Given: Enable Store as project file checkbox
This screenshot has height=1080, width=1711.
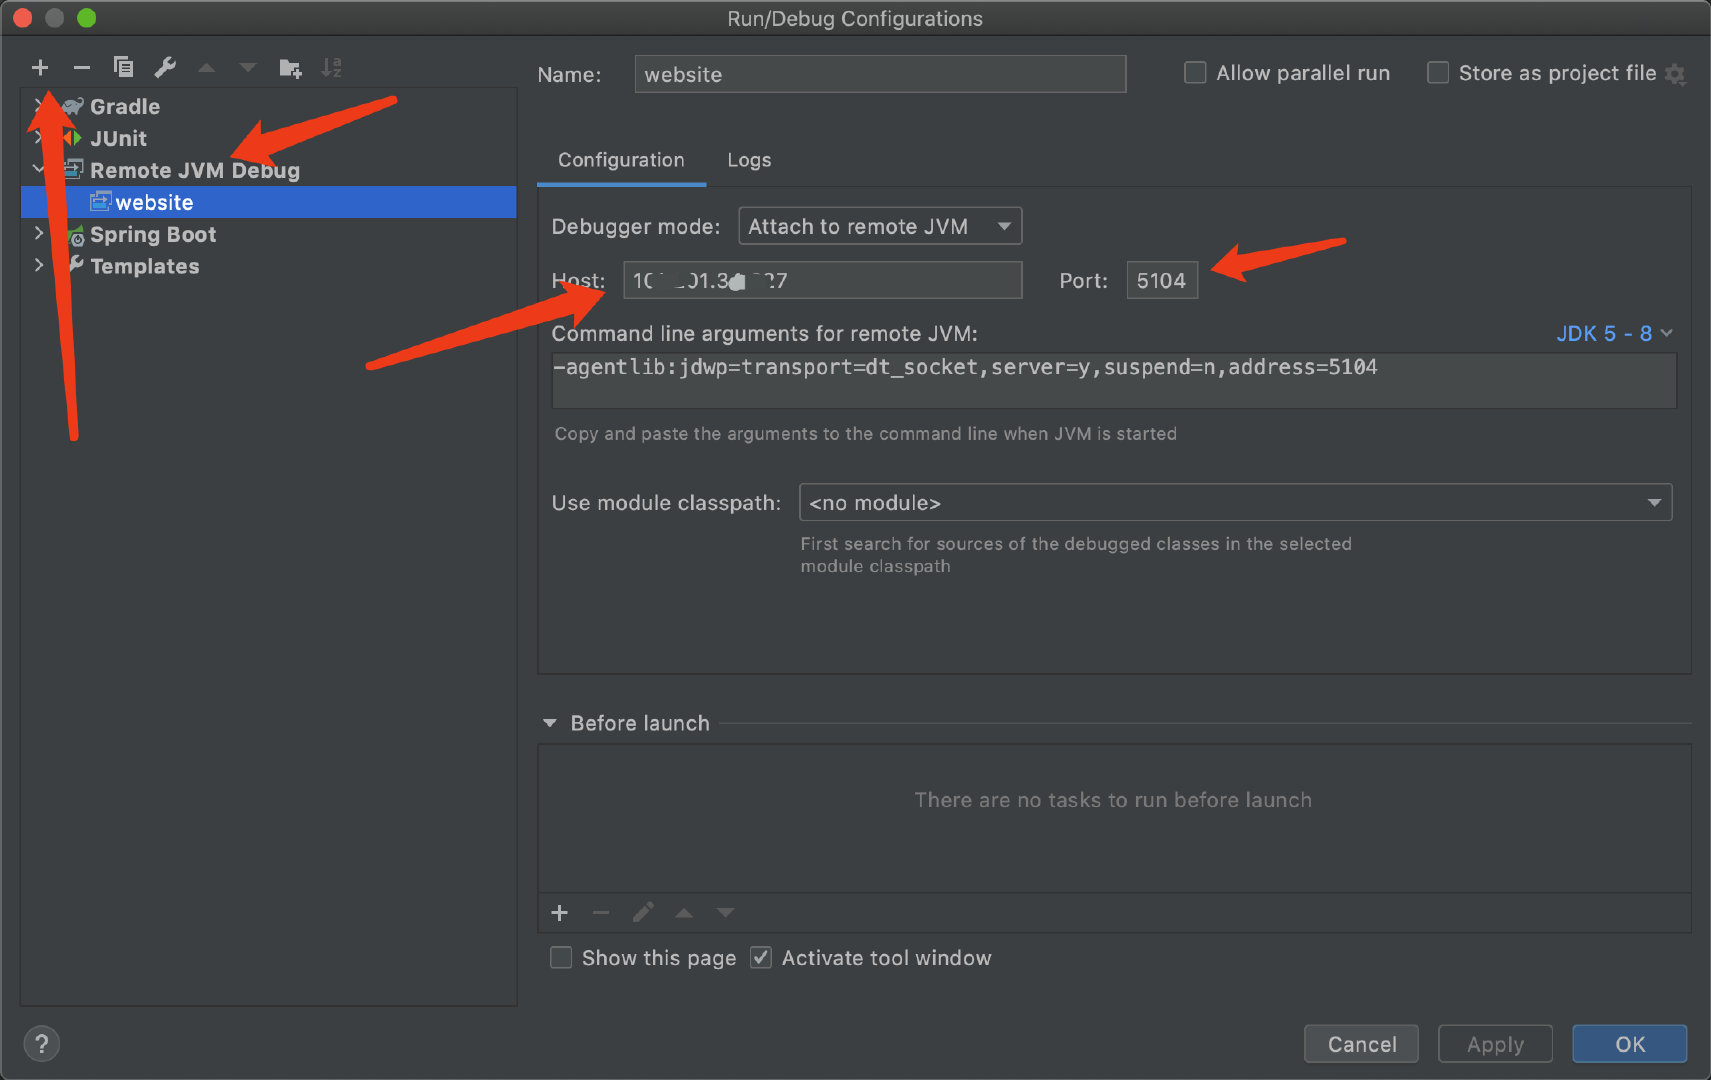Looking at the screenshot, I should (1438, 73).
